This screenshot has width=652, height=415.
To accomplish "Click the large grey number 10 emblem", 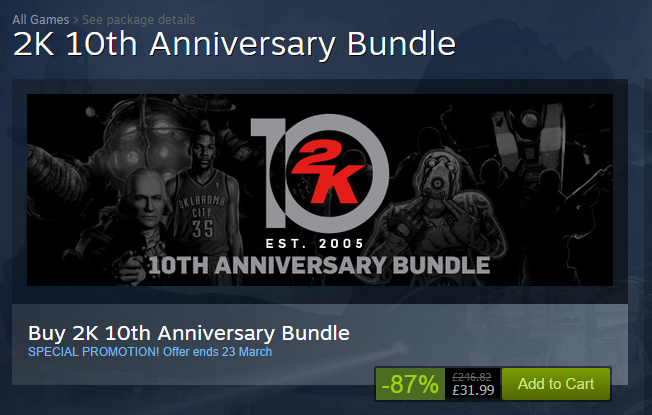I will 320,173.
